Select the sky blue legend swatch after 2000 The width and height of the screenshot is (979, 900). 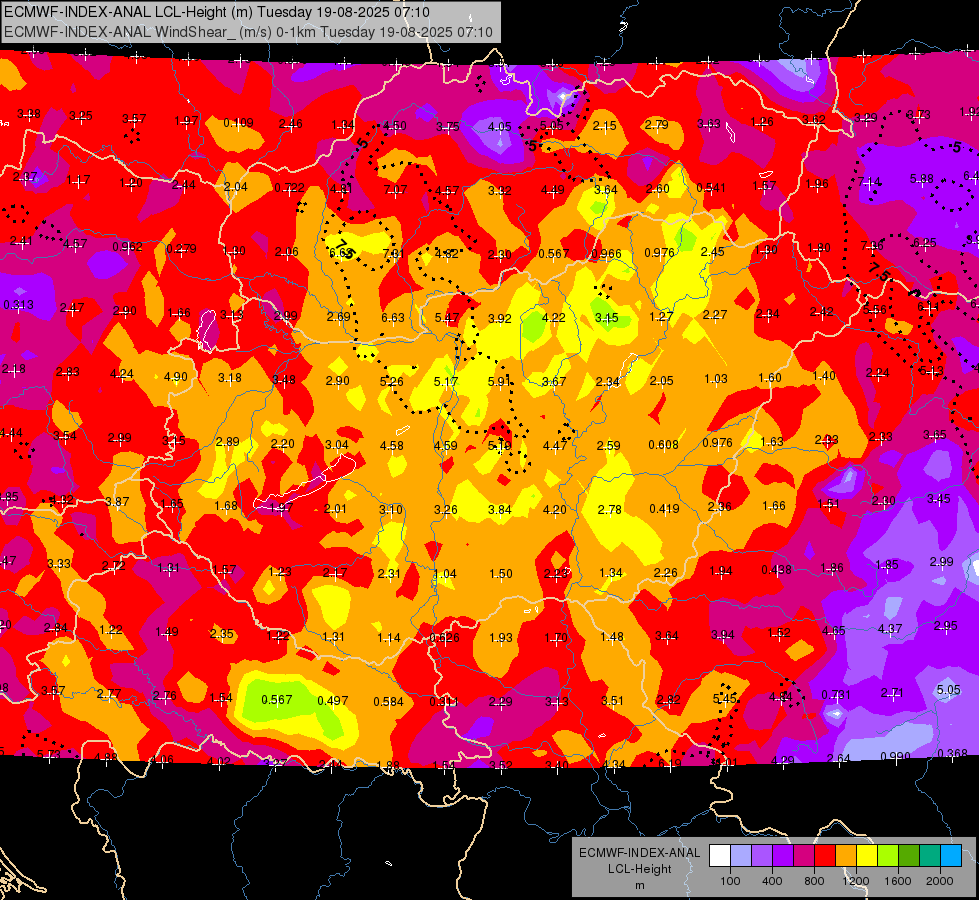pos(951,856)
